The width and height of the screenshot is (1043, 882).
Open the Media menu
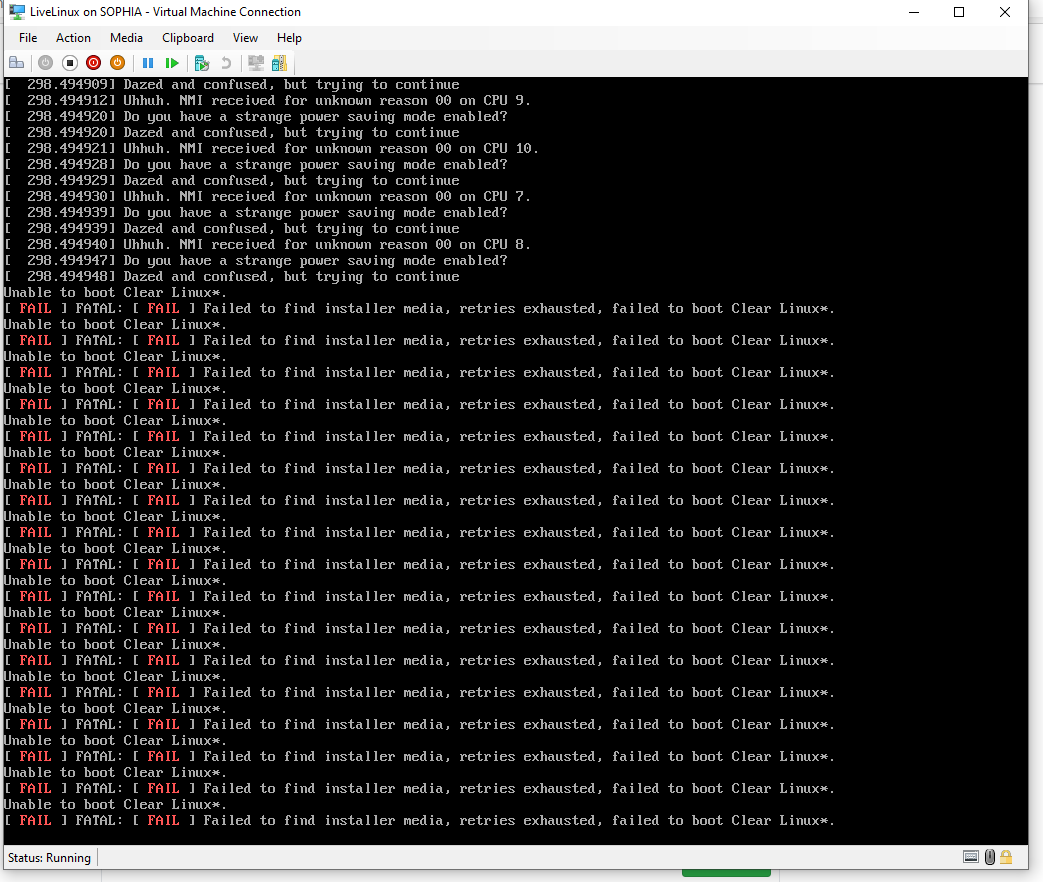(x=126, y=38)
